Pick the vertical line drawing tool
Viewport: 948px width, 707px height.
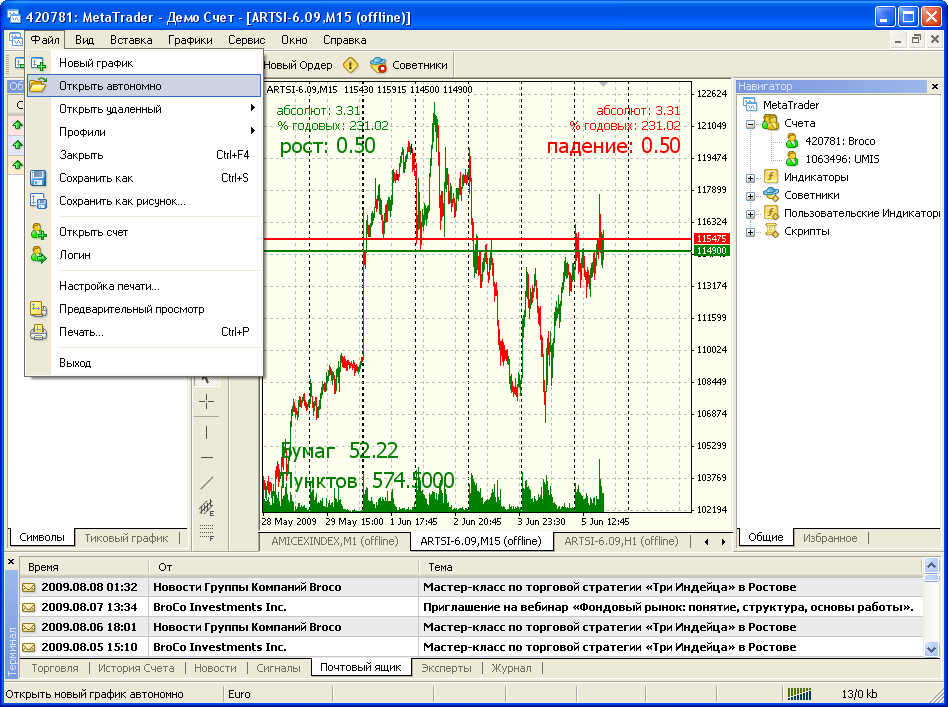207,432
